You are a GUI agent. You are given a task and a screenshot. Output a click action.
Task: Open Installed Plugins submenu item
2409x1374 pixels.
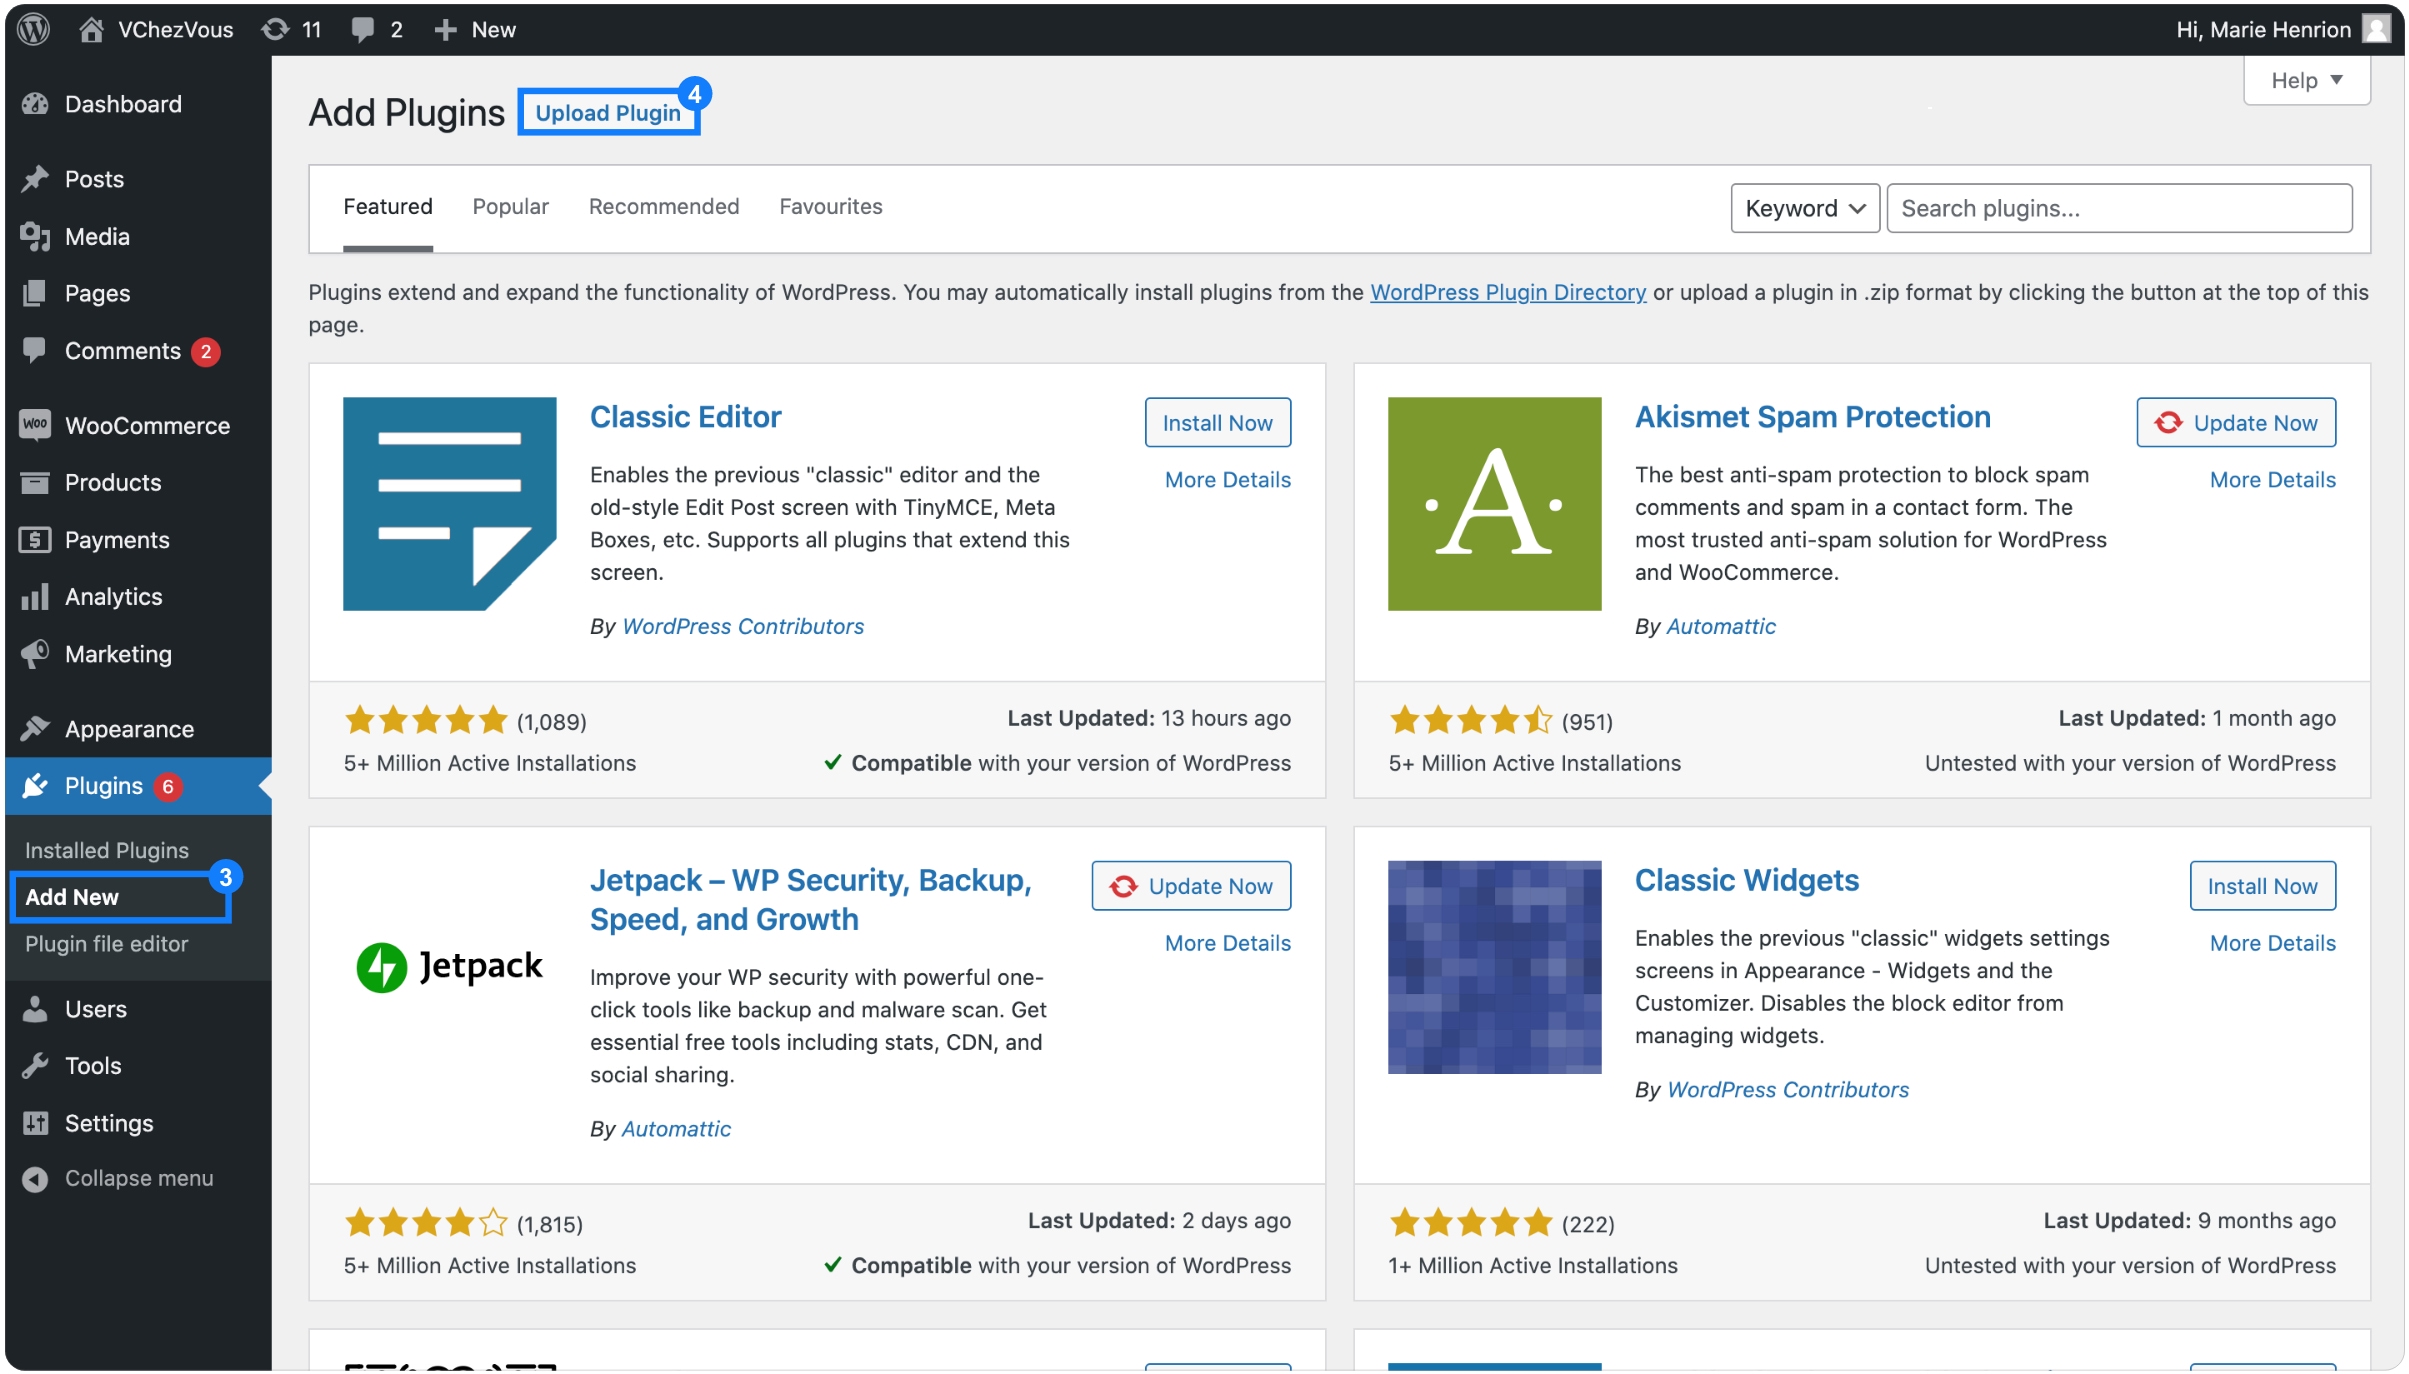coord(106,850)
